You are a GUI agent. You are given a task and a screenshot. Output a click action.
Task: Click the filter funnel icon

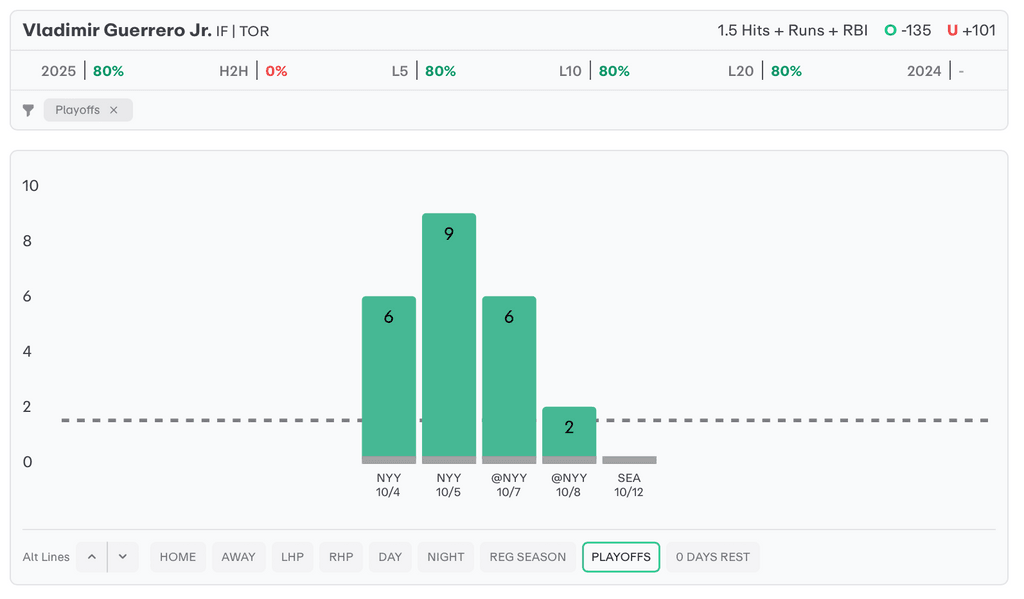[29, 111]
